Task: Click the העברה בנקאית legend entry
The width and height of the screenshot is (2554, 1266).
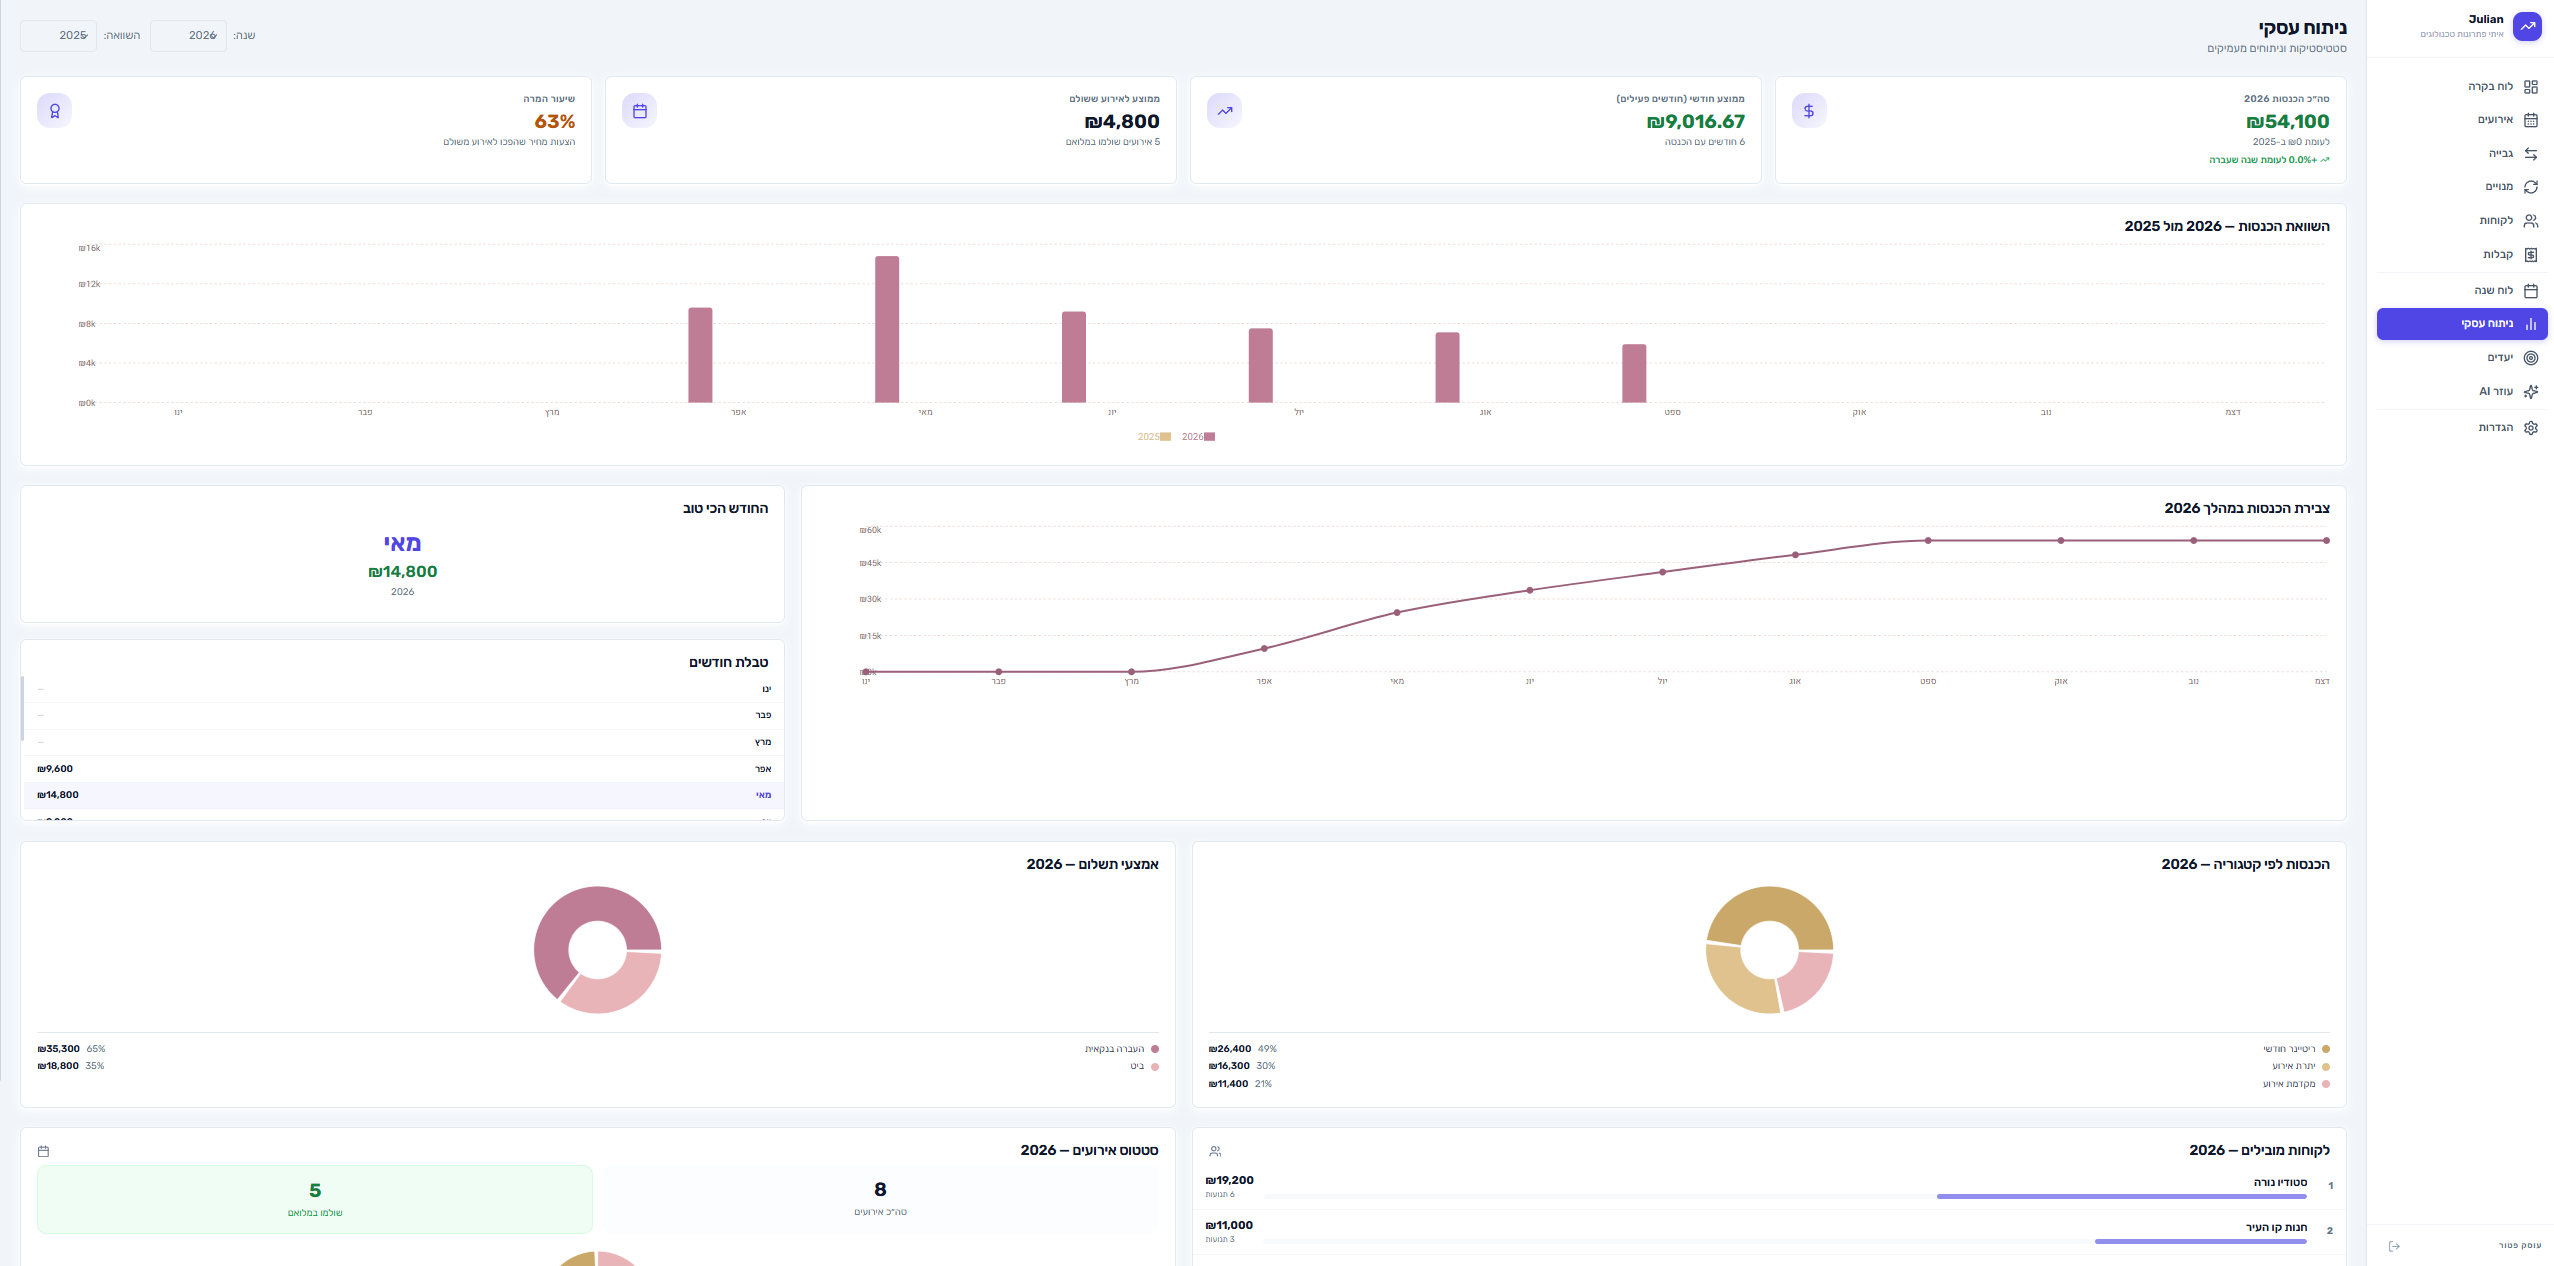Action: click(1121, 1049)
